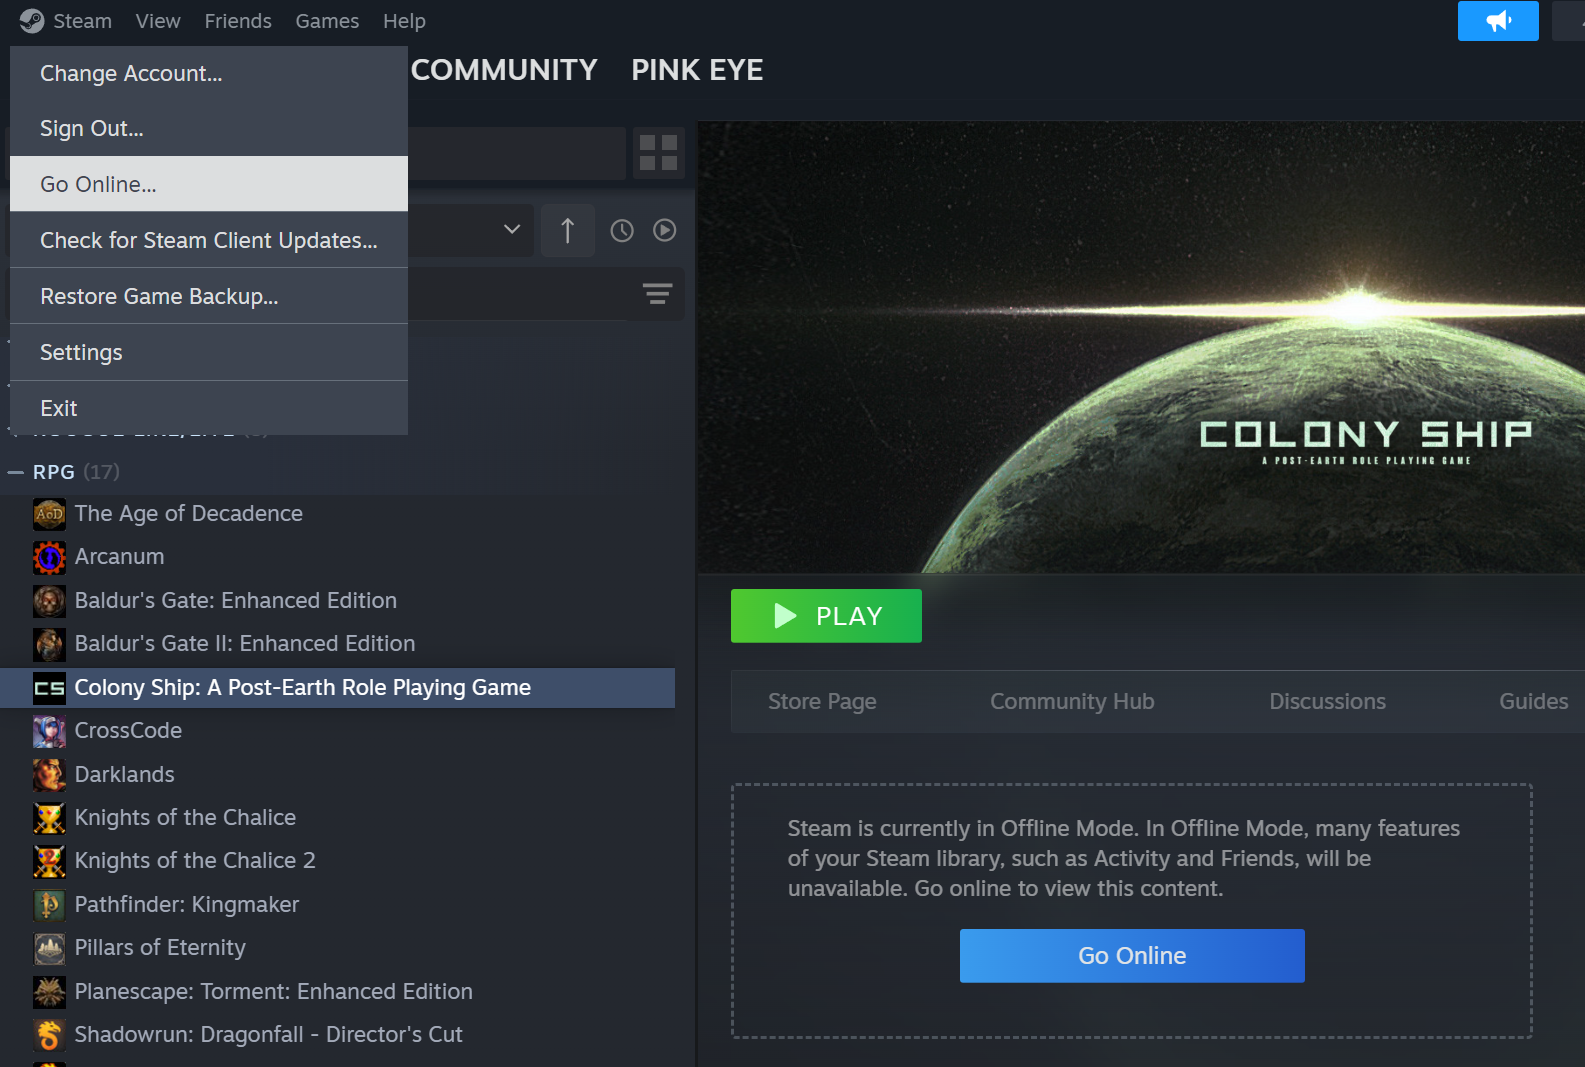Open the announcements megaphone button
This screenshot has height=1067, width=1585.
pos(1497,21)
